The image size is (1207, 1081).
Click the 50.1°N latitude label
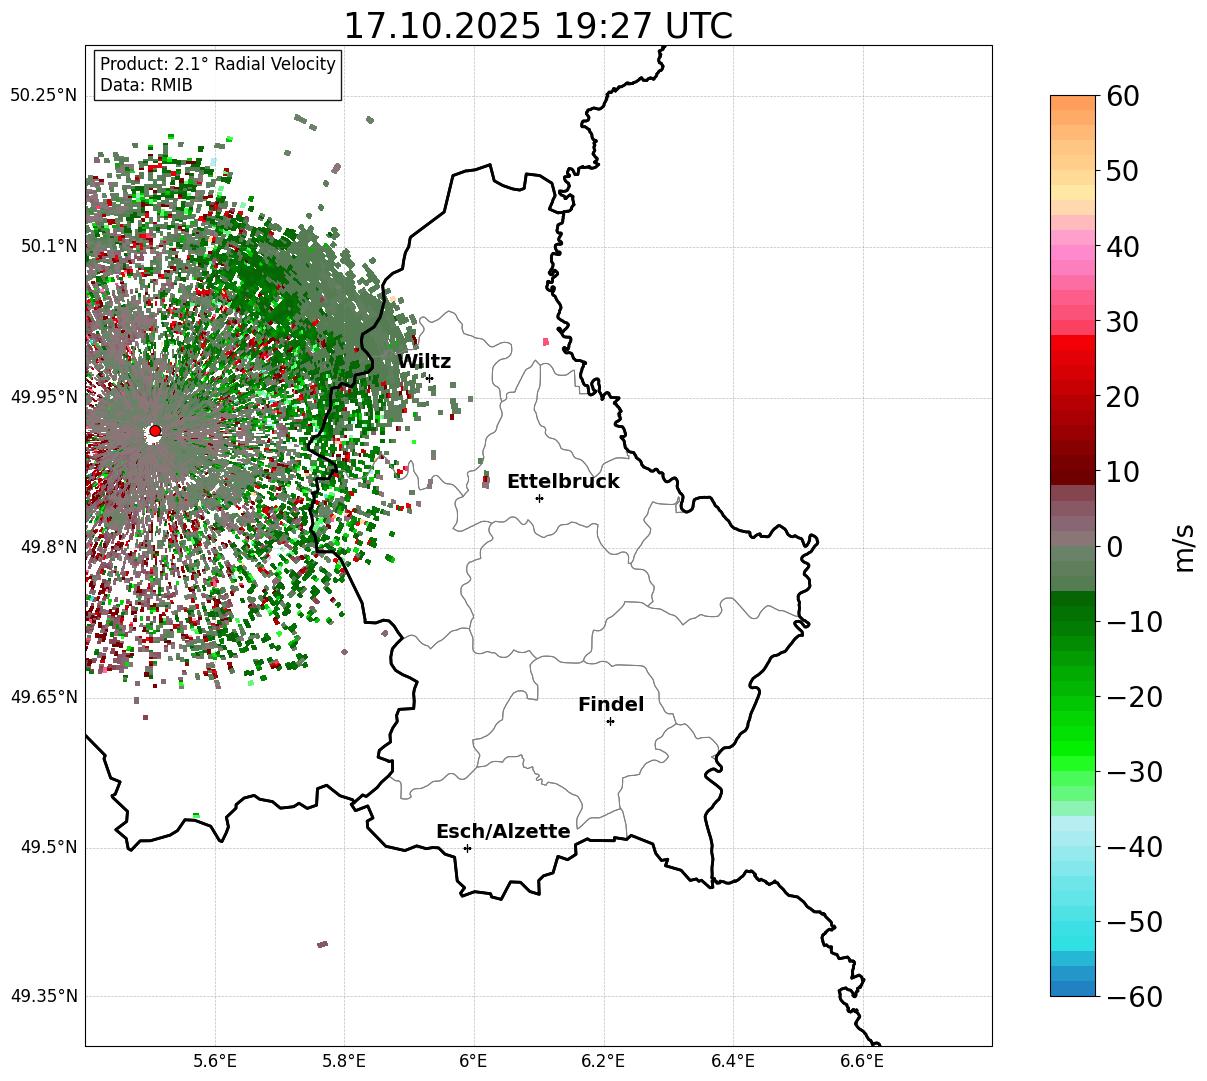pos(48,246)
